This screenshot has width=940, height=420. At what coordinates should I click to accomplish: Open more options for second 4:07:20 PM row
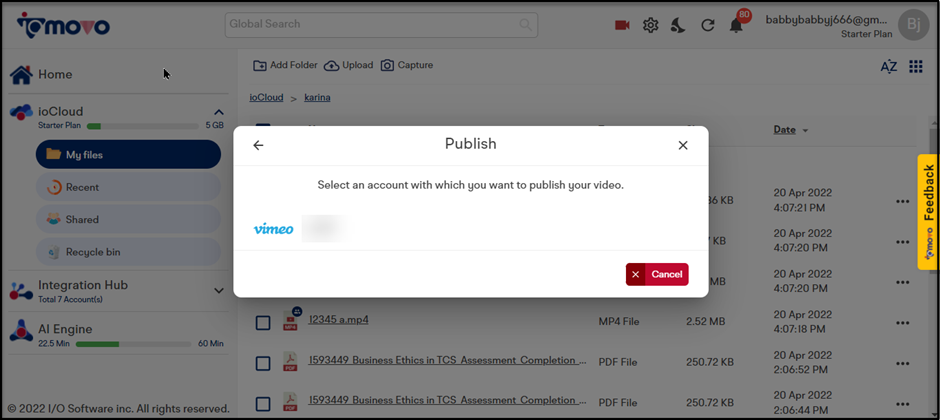pos(903,282)
